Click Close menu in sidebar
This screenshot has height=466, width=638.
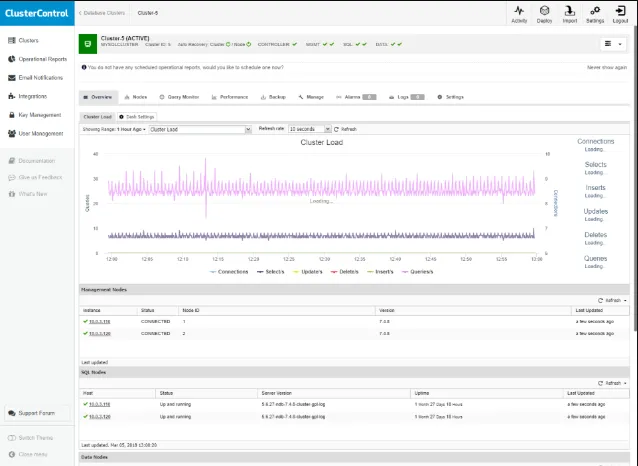(x=28, y=454)
